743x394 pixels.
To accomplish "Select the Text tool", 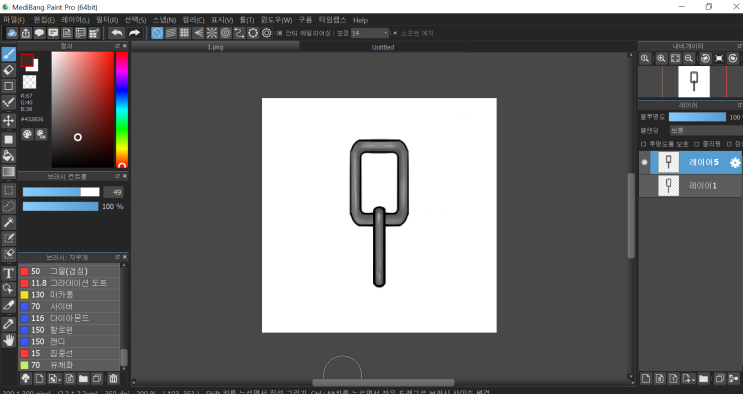I will [x=9, y=273].
